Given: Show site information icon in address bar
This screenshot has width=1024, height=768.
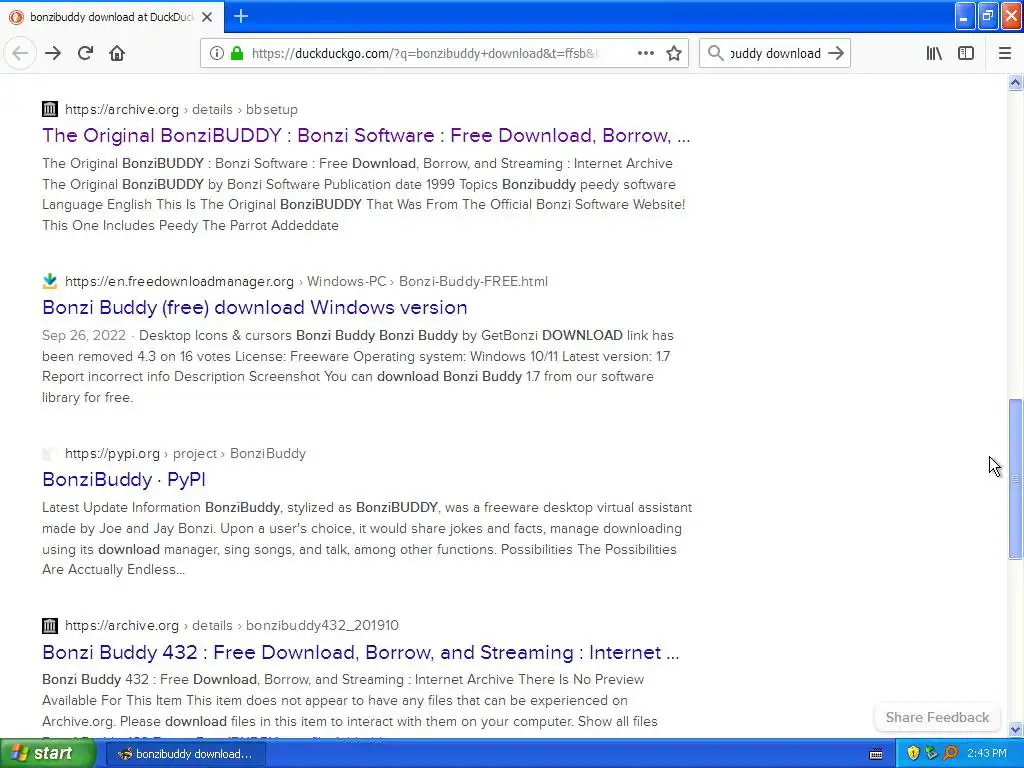Looking at the screenshot, I should click(x=216, y=53).
